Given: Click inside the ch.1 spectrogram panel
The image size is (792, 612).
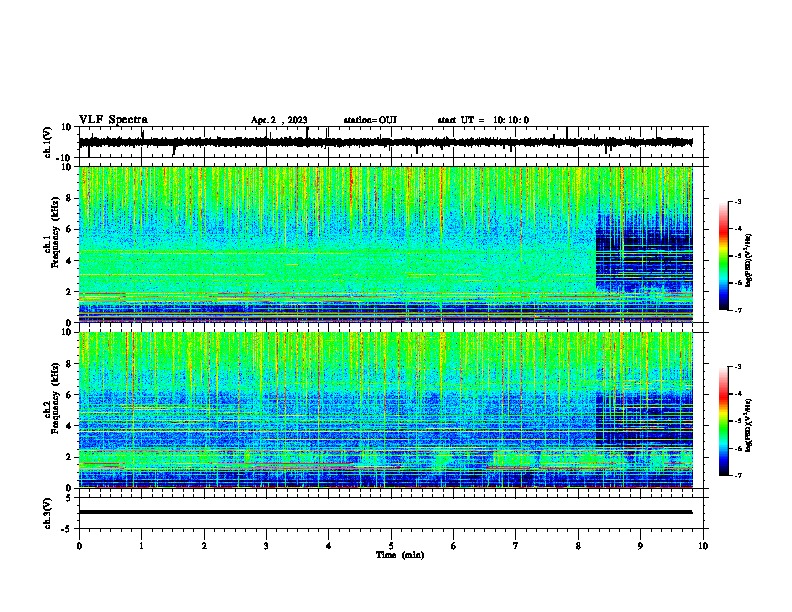Looking at the screenshot, I should point(385,244).
